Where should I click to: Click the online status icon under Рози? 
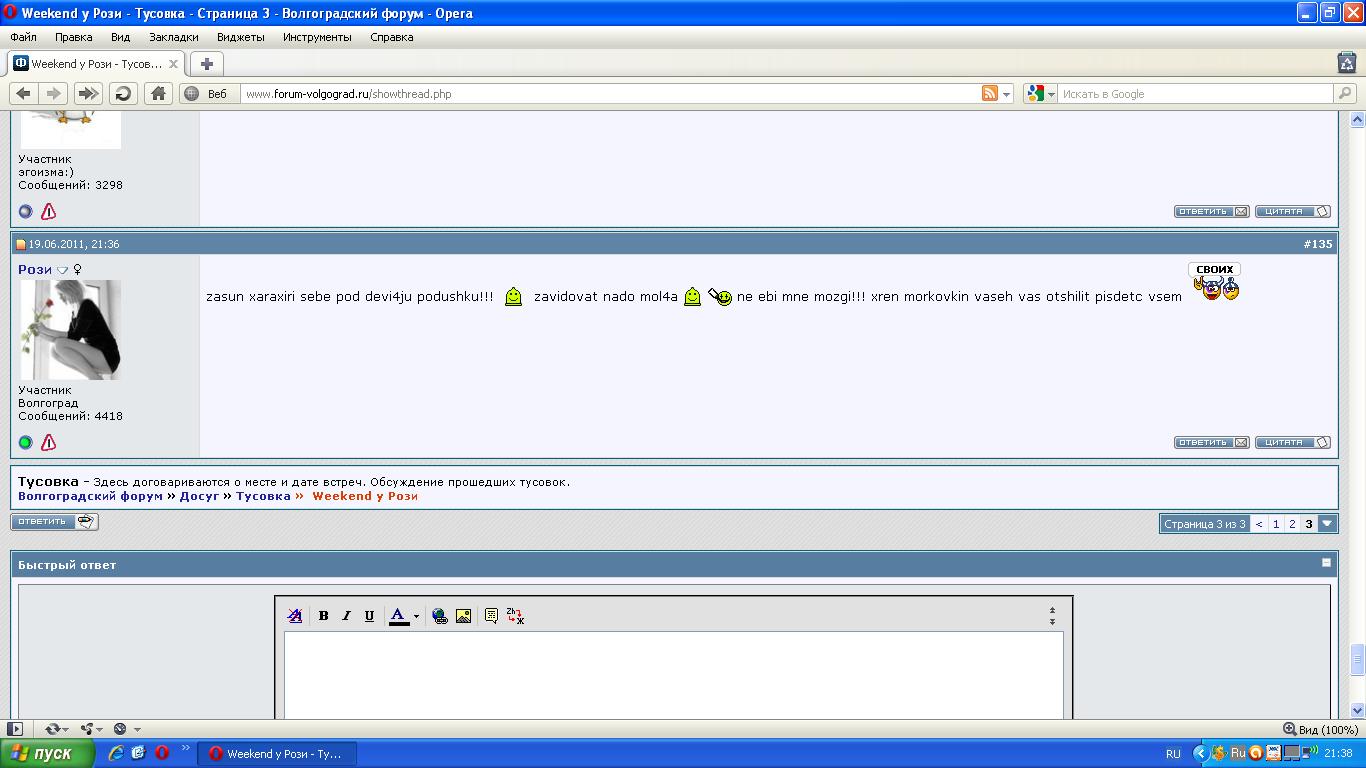coord(26,442)
